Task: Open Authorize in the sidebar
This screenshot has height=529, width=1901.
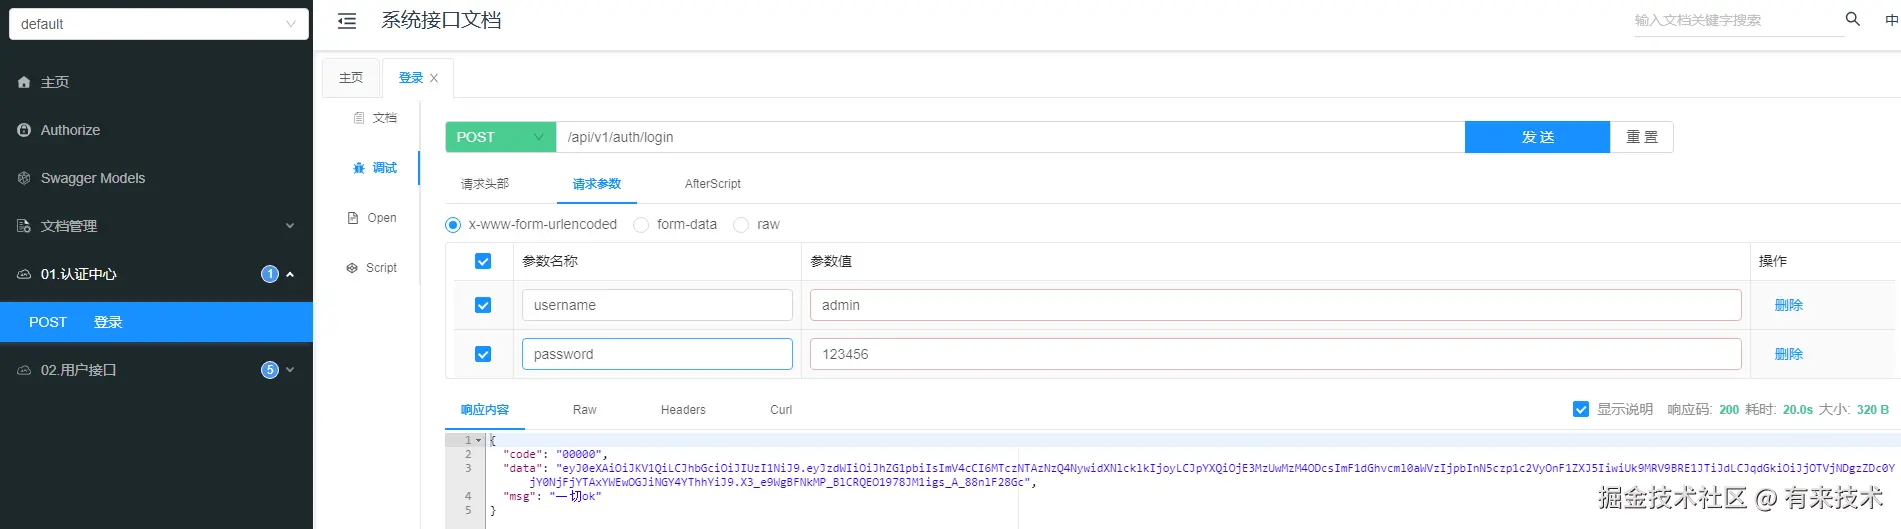Action: click(x=70, y=130)
